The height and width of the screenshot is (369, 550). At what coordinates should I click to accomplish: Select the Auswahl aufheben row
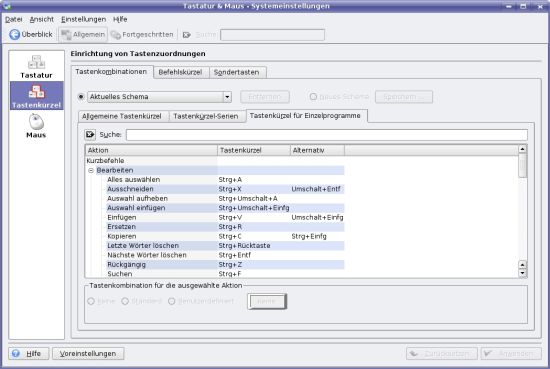(x=225, y=199)
